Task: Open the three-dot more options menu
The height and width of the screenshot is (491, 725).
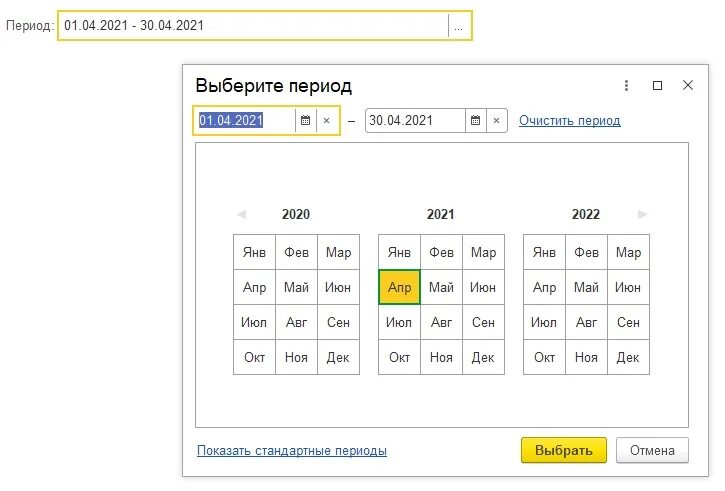Action: (x=626, y=86)
